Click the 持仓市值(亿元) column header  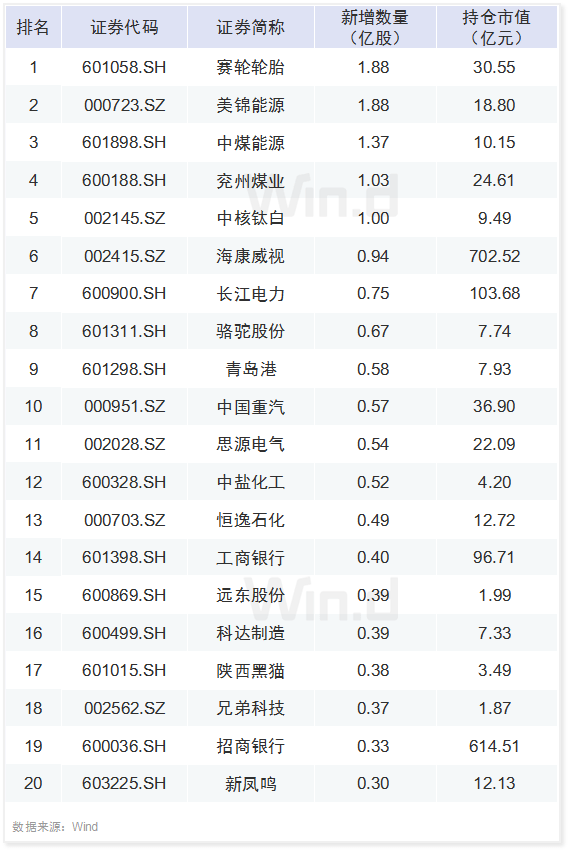click(x=496, y=27)
